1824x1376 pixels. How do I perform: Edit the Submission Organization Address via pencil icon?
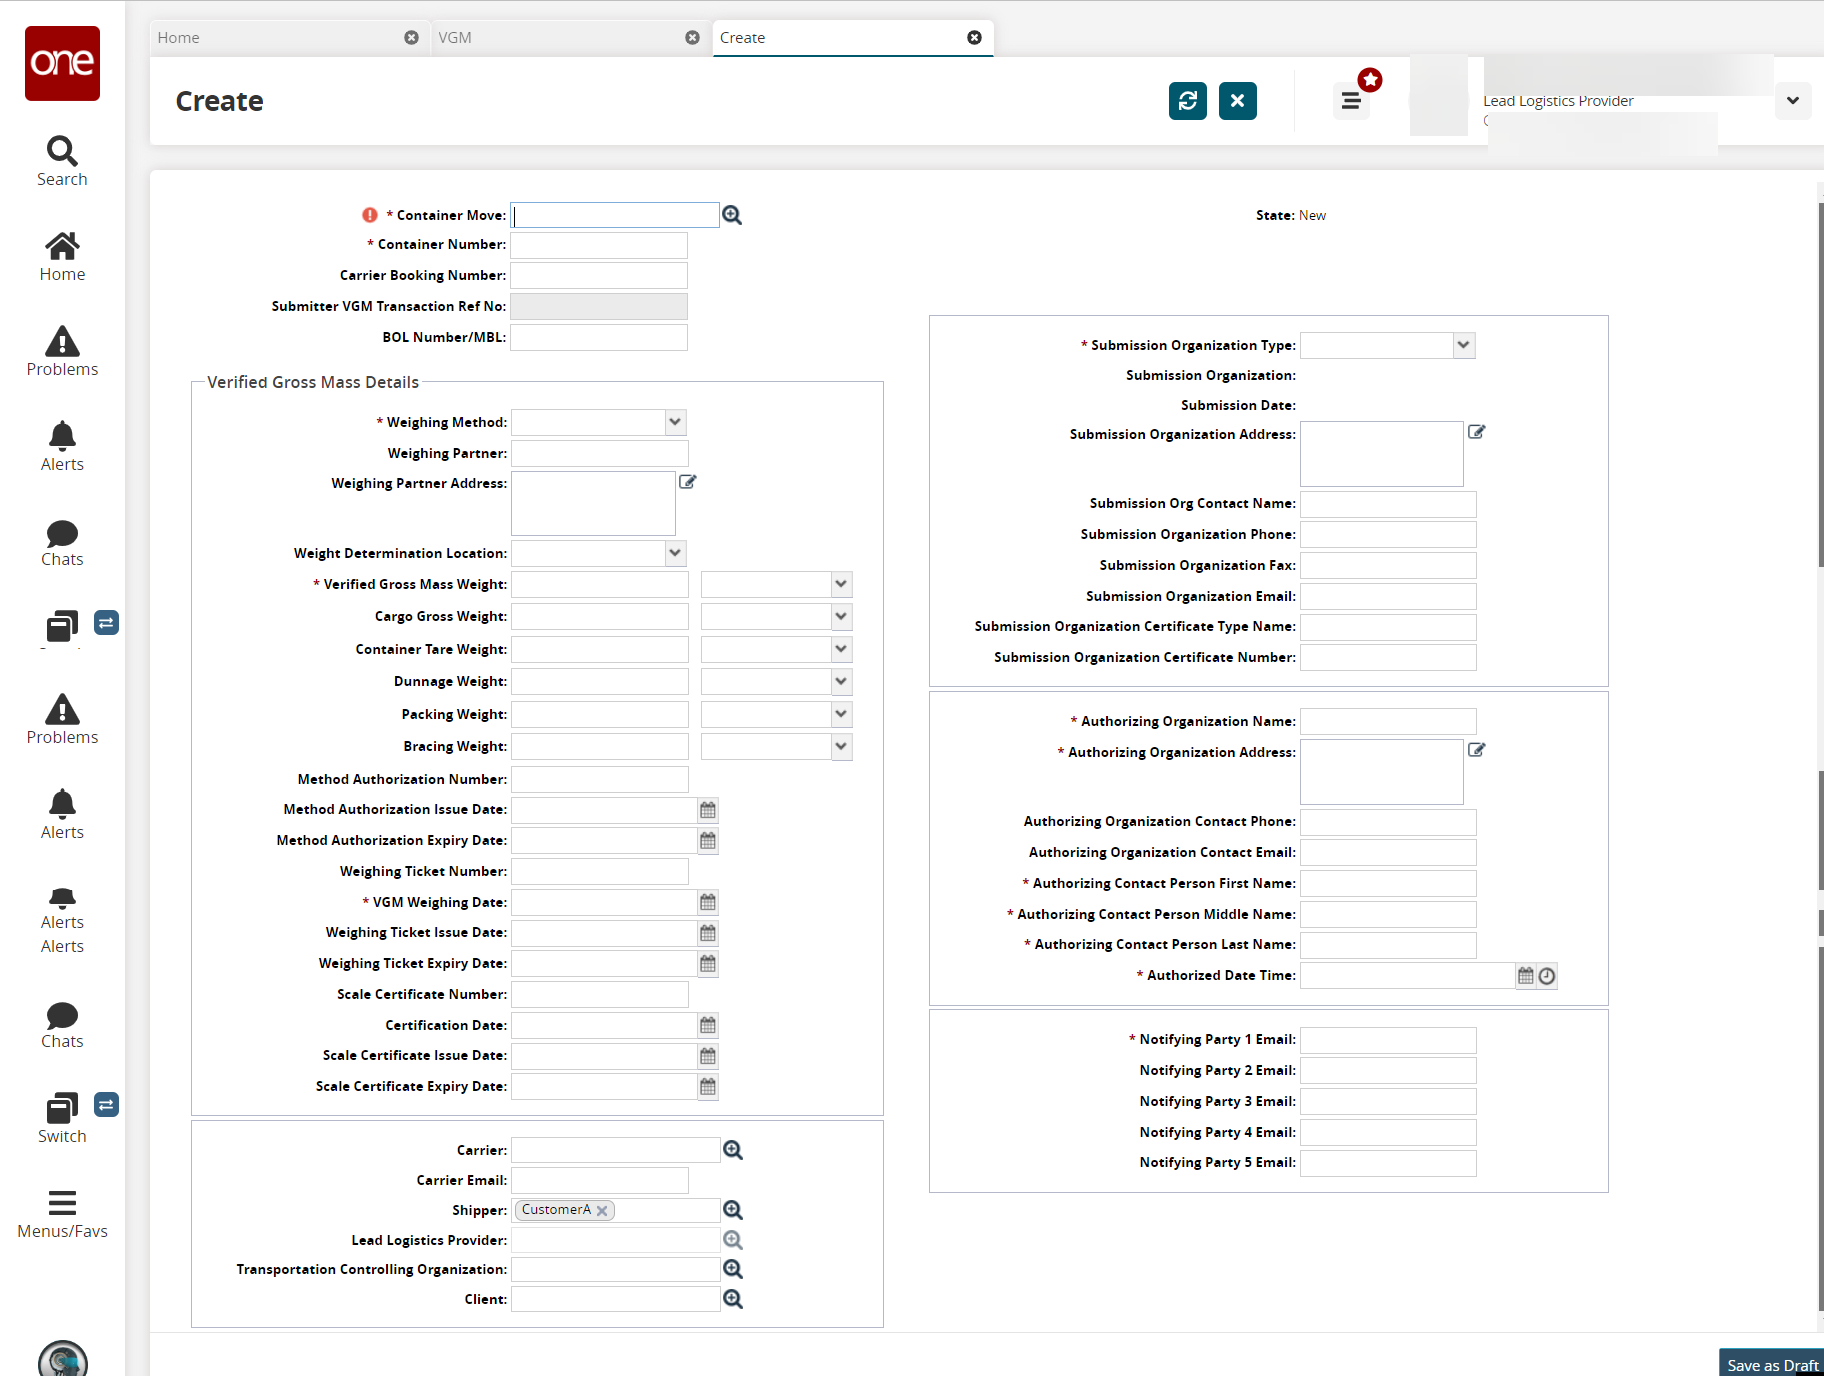[x=1476, y=432]
